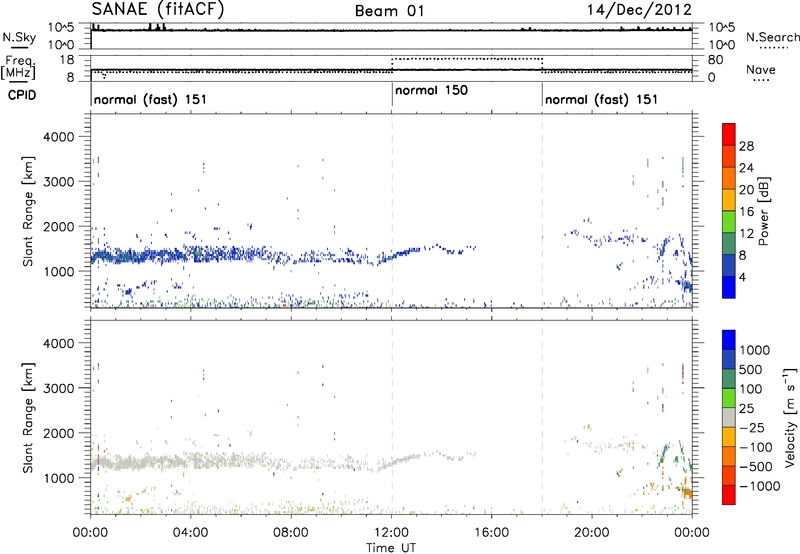Image resolution: width=800 pixels, height=554 pixels.
Task: Click the light green swatch in Power colorbar
Action: [x=729, y=222]
